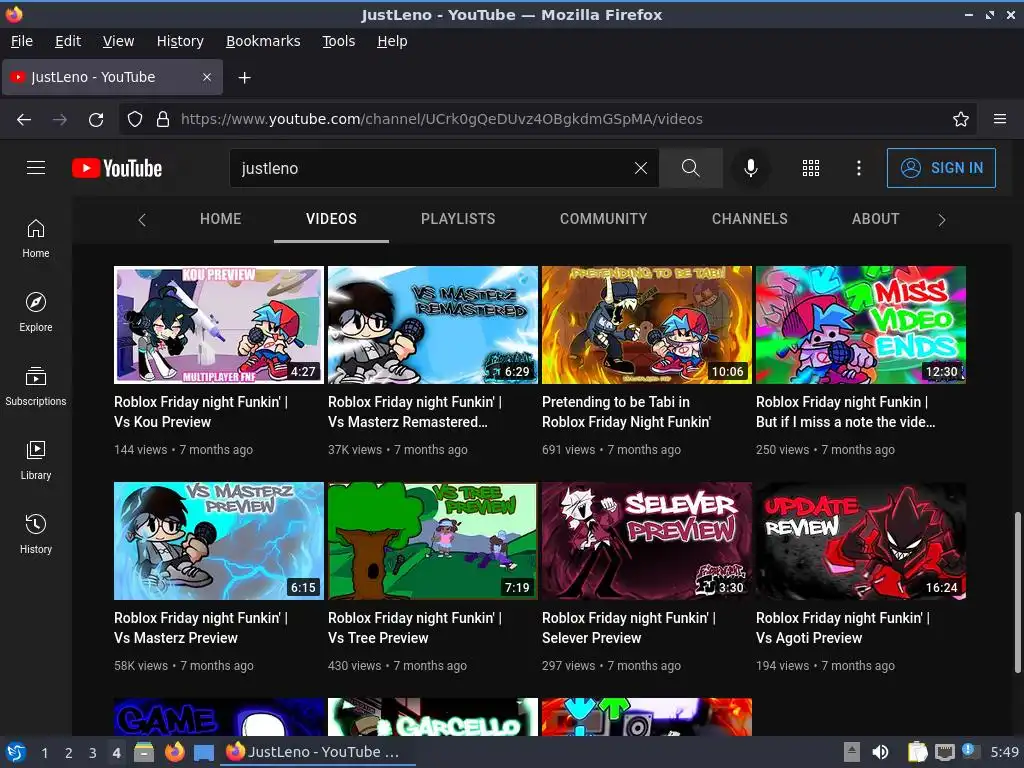This screenshot has width=1024, height=768.
Task: Open a new browser tab
Action: click(x=244, y=78)
